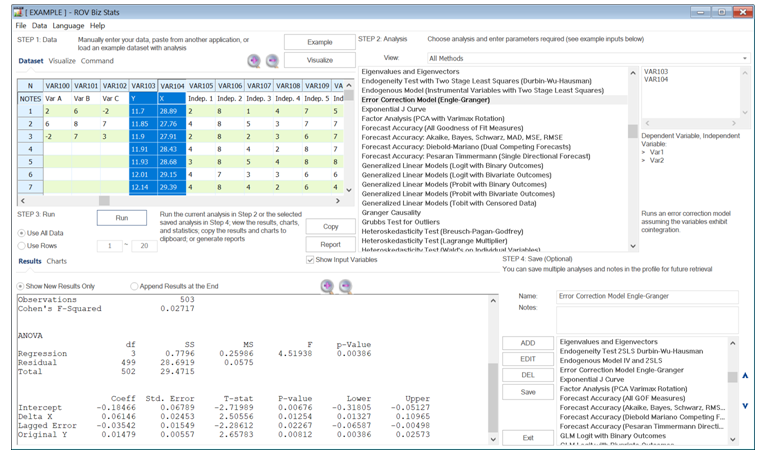766x455 pixels.
Task: Click cell 28.89 in VAR104 column
Action: click(171, 111)
